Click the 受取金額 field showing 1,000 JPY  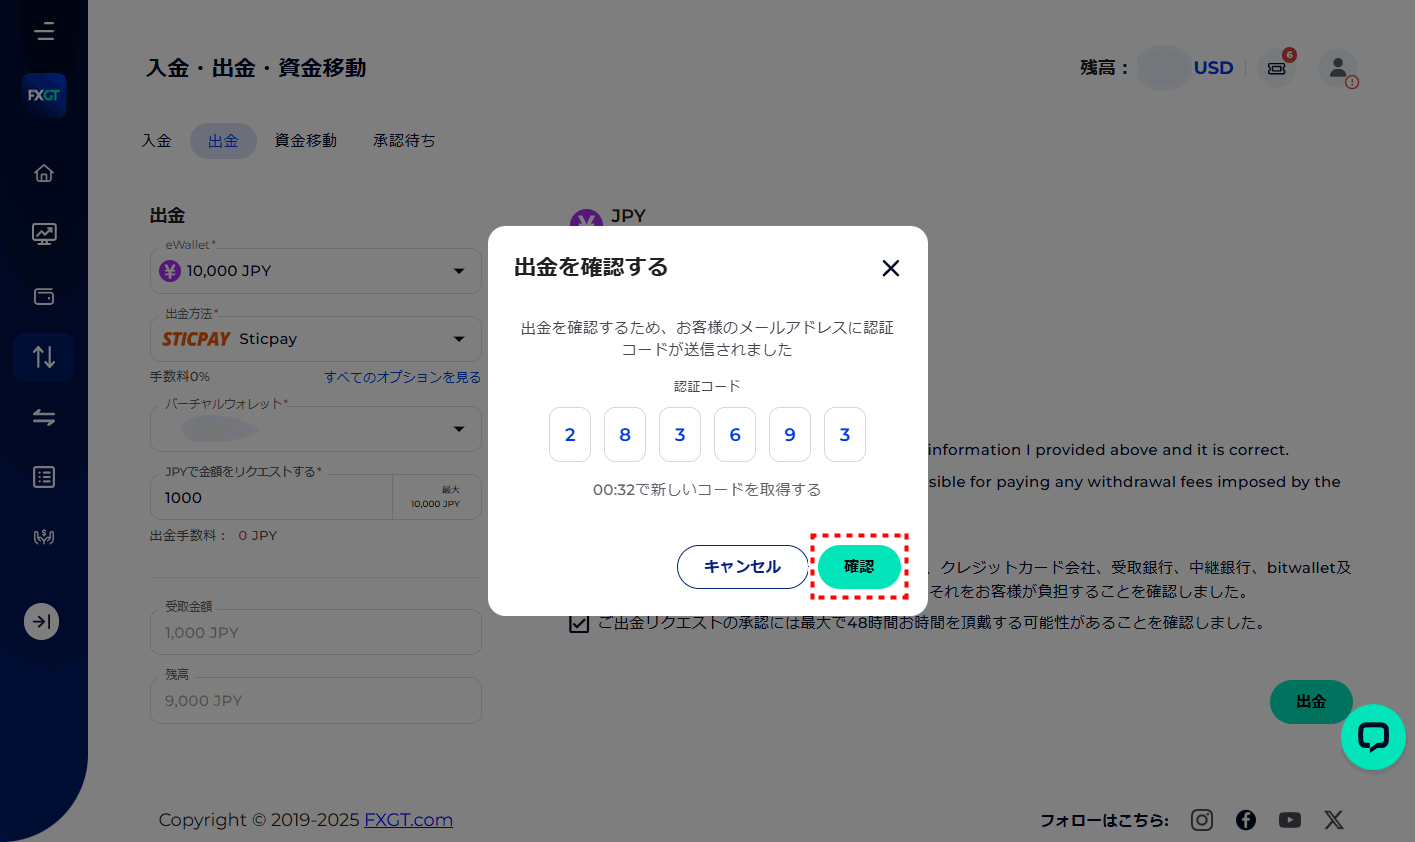tap(316, 632)
